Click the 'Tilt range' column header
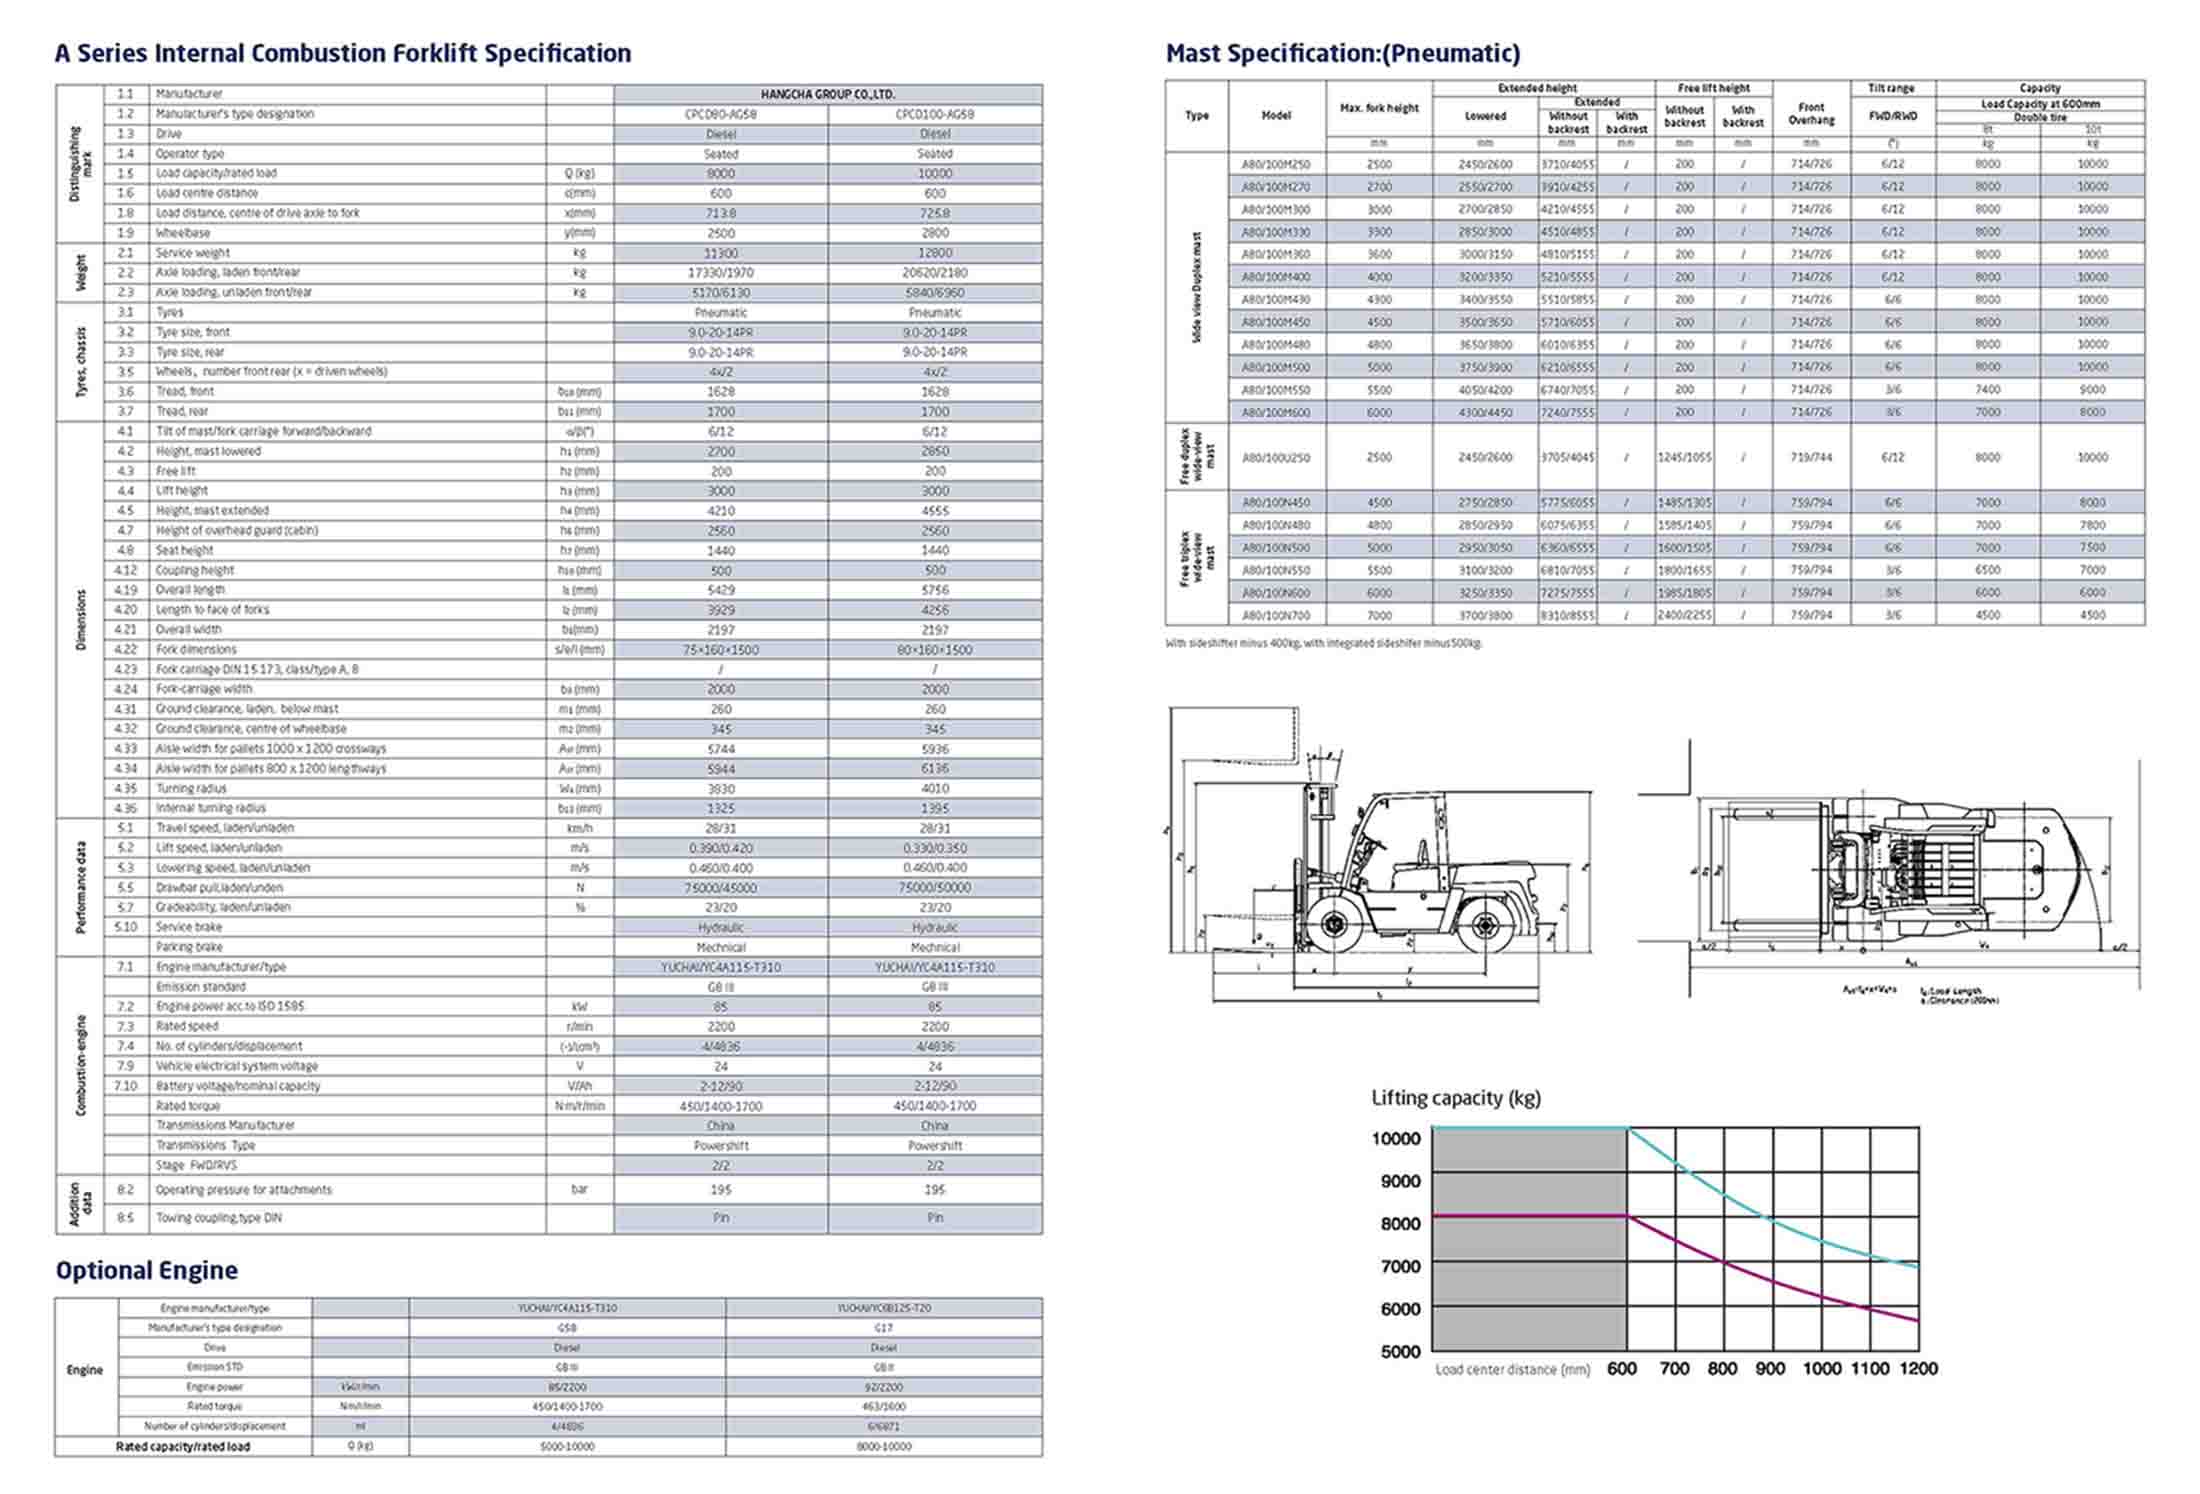Viewport: 2200px width, 1494px height. click(1892, 88)
